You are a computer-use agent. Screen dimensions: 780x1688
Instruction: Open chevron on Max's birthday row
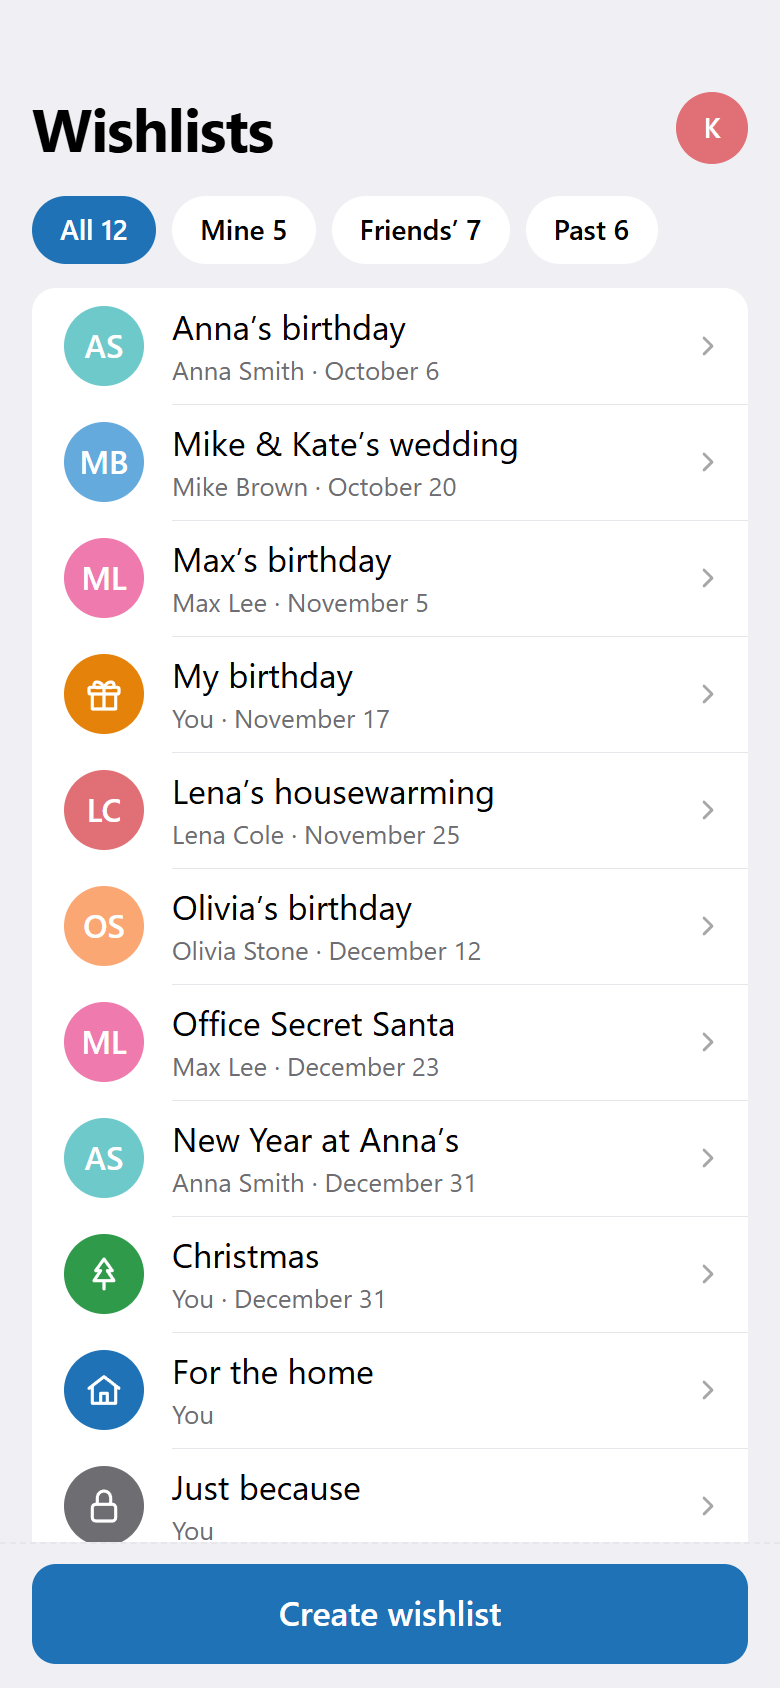708,578
